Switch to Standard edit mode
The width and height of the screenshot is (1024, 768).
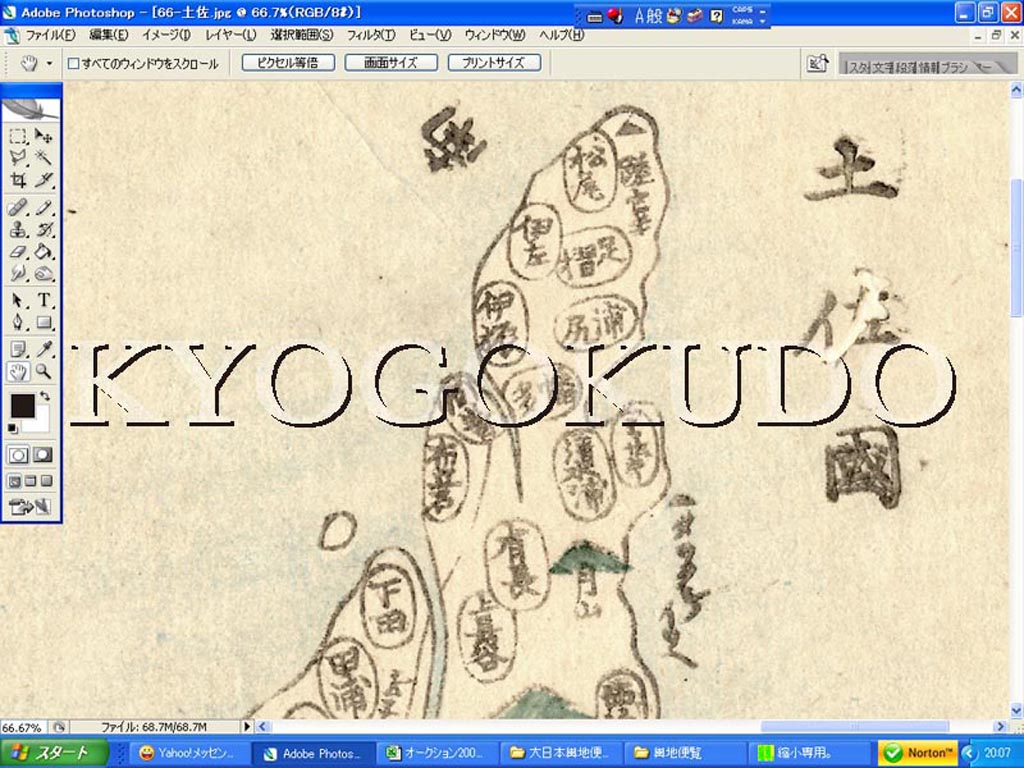point(18,455)
